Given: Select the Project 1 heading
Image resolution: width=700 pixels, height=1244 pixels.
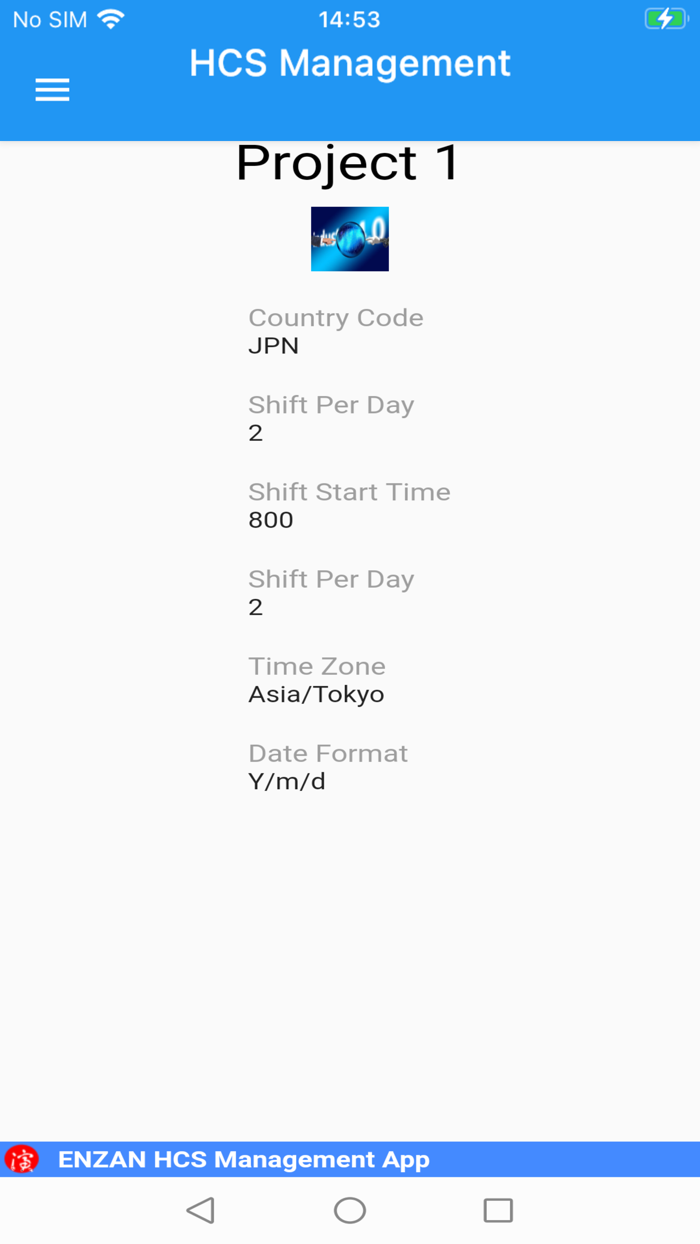Looking at the screenshot, I should click(347, 163).
